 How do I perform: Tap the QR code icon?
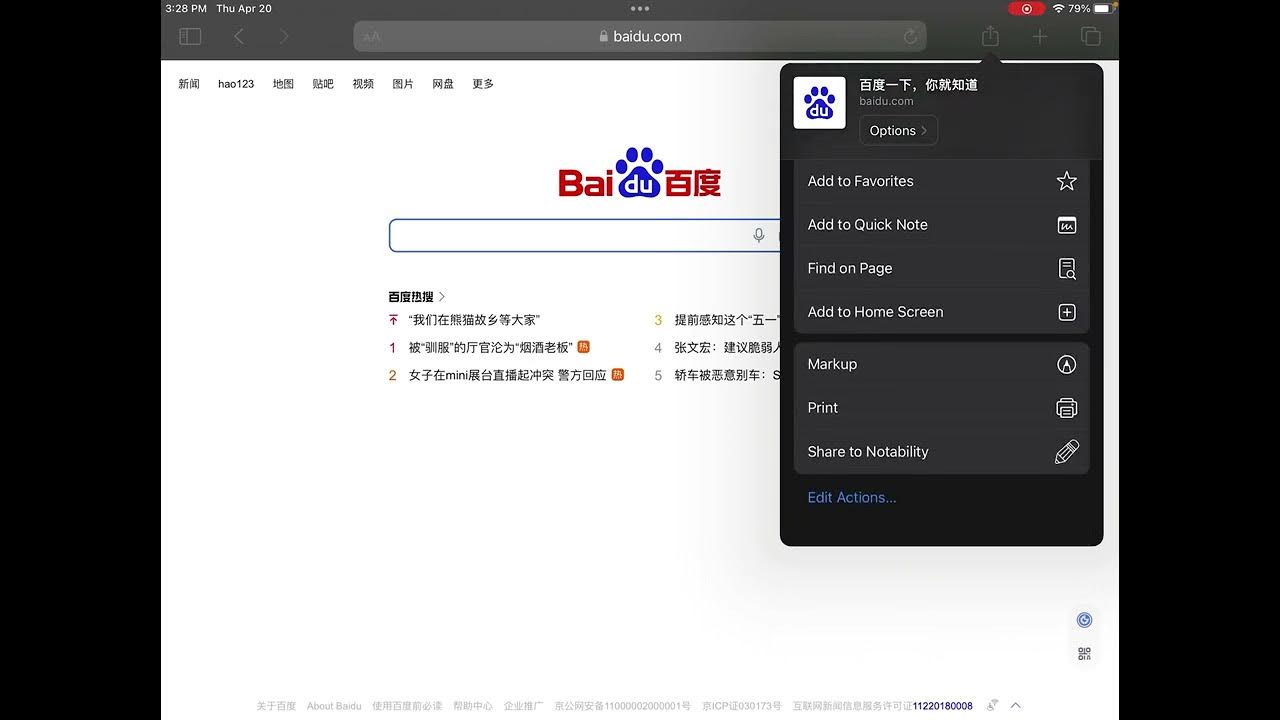point(1084,654)
